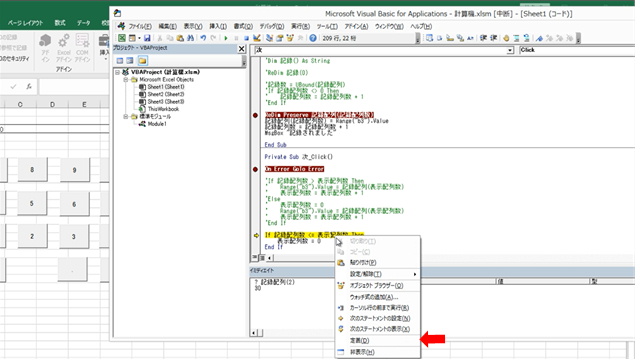Click the Uncomment Block toolbar icon
The width and height of the screenshot is (640, 360).
527,38
